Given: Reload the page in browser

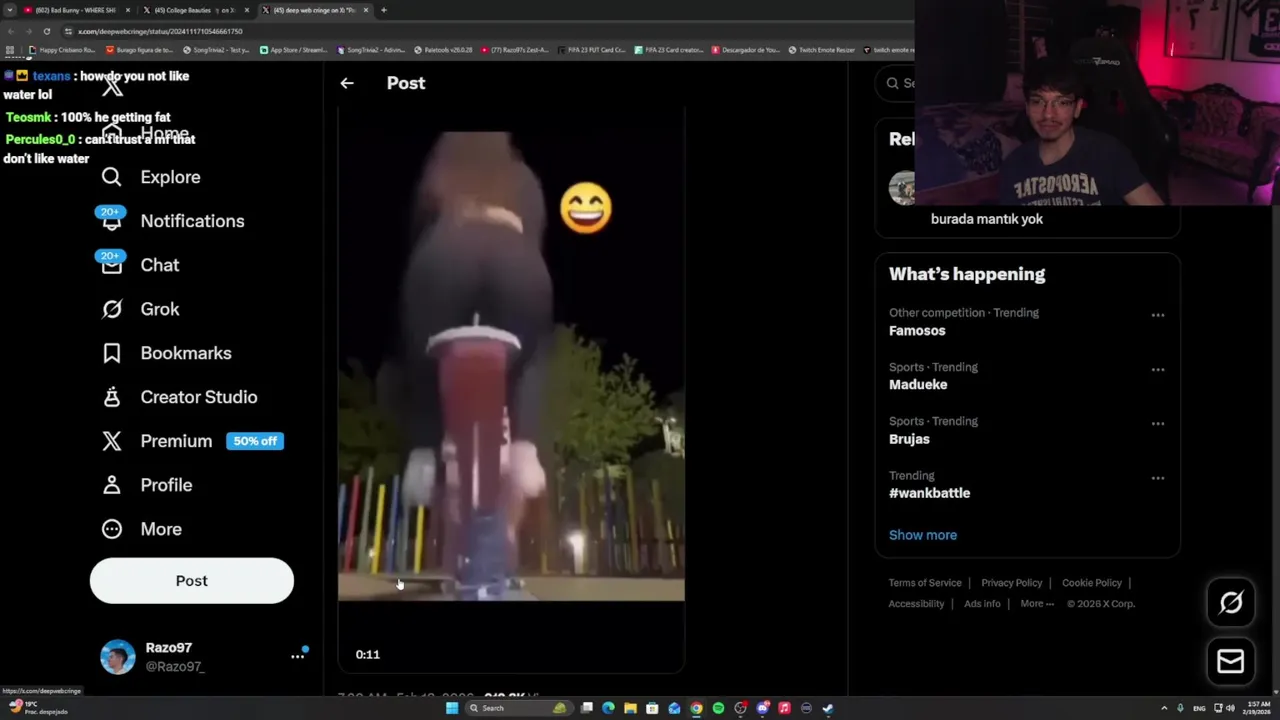Looking at the screenshot, I should pyautogui.click(x=46, y=31).
